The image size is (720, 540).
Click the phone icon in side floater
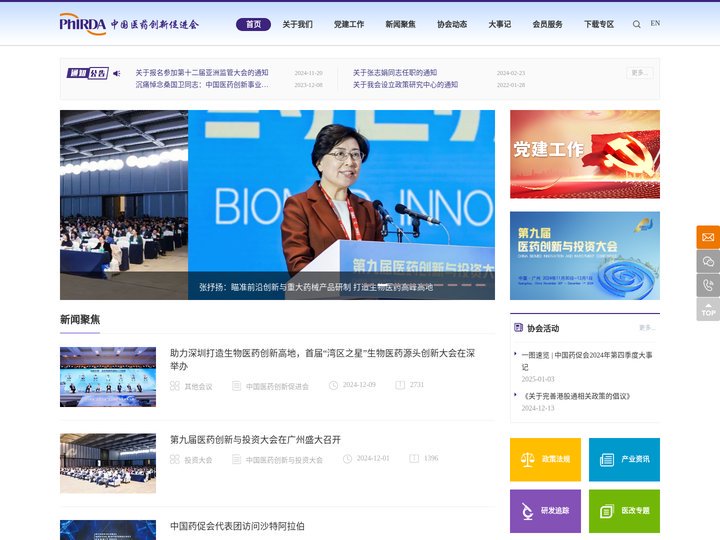(708, 285)
